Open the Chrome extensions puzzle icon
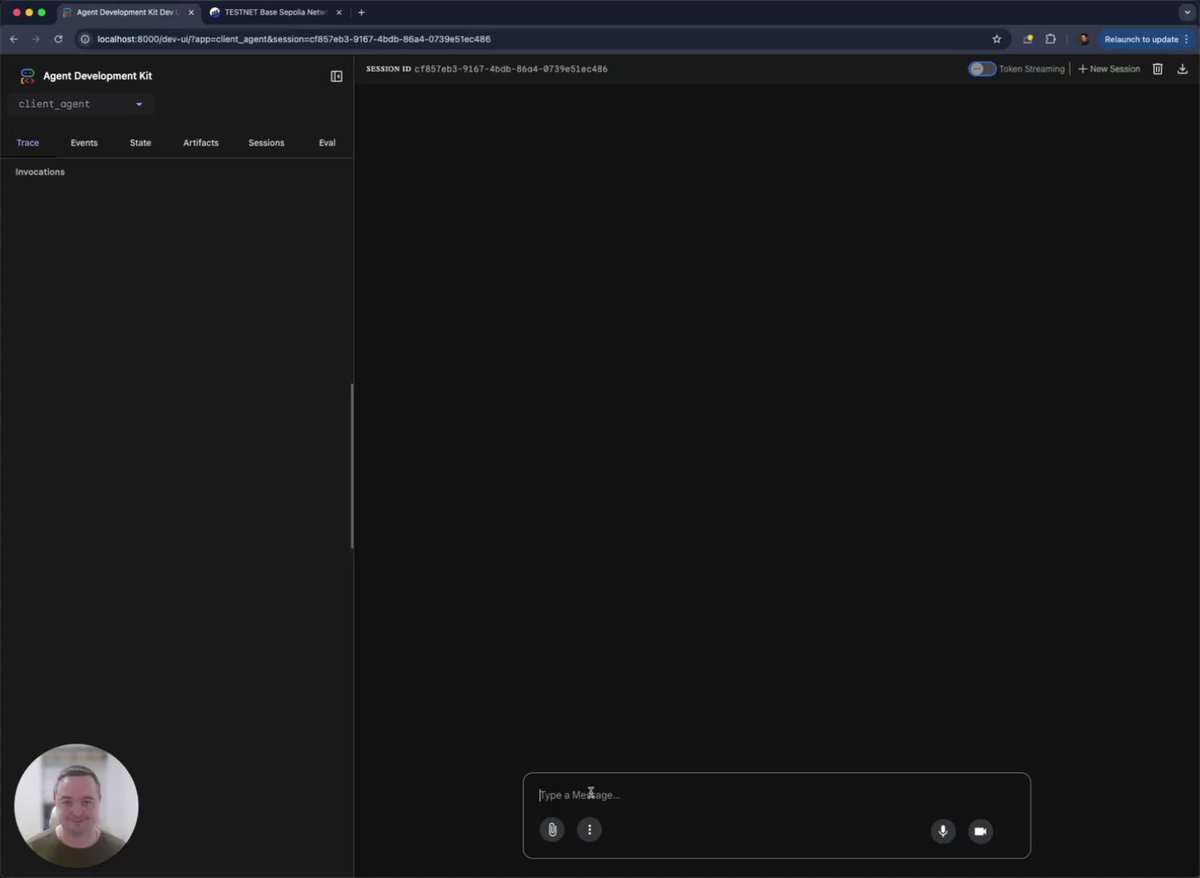The width and height of the screenshot is (1200, 878). 1050,39
